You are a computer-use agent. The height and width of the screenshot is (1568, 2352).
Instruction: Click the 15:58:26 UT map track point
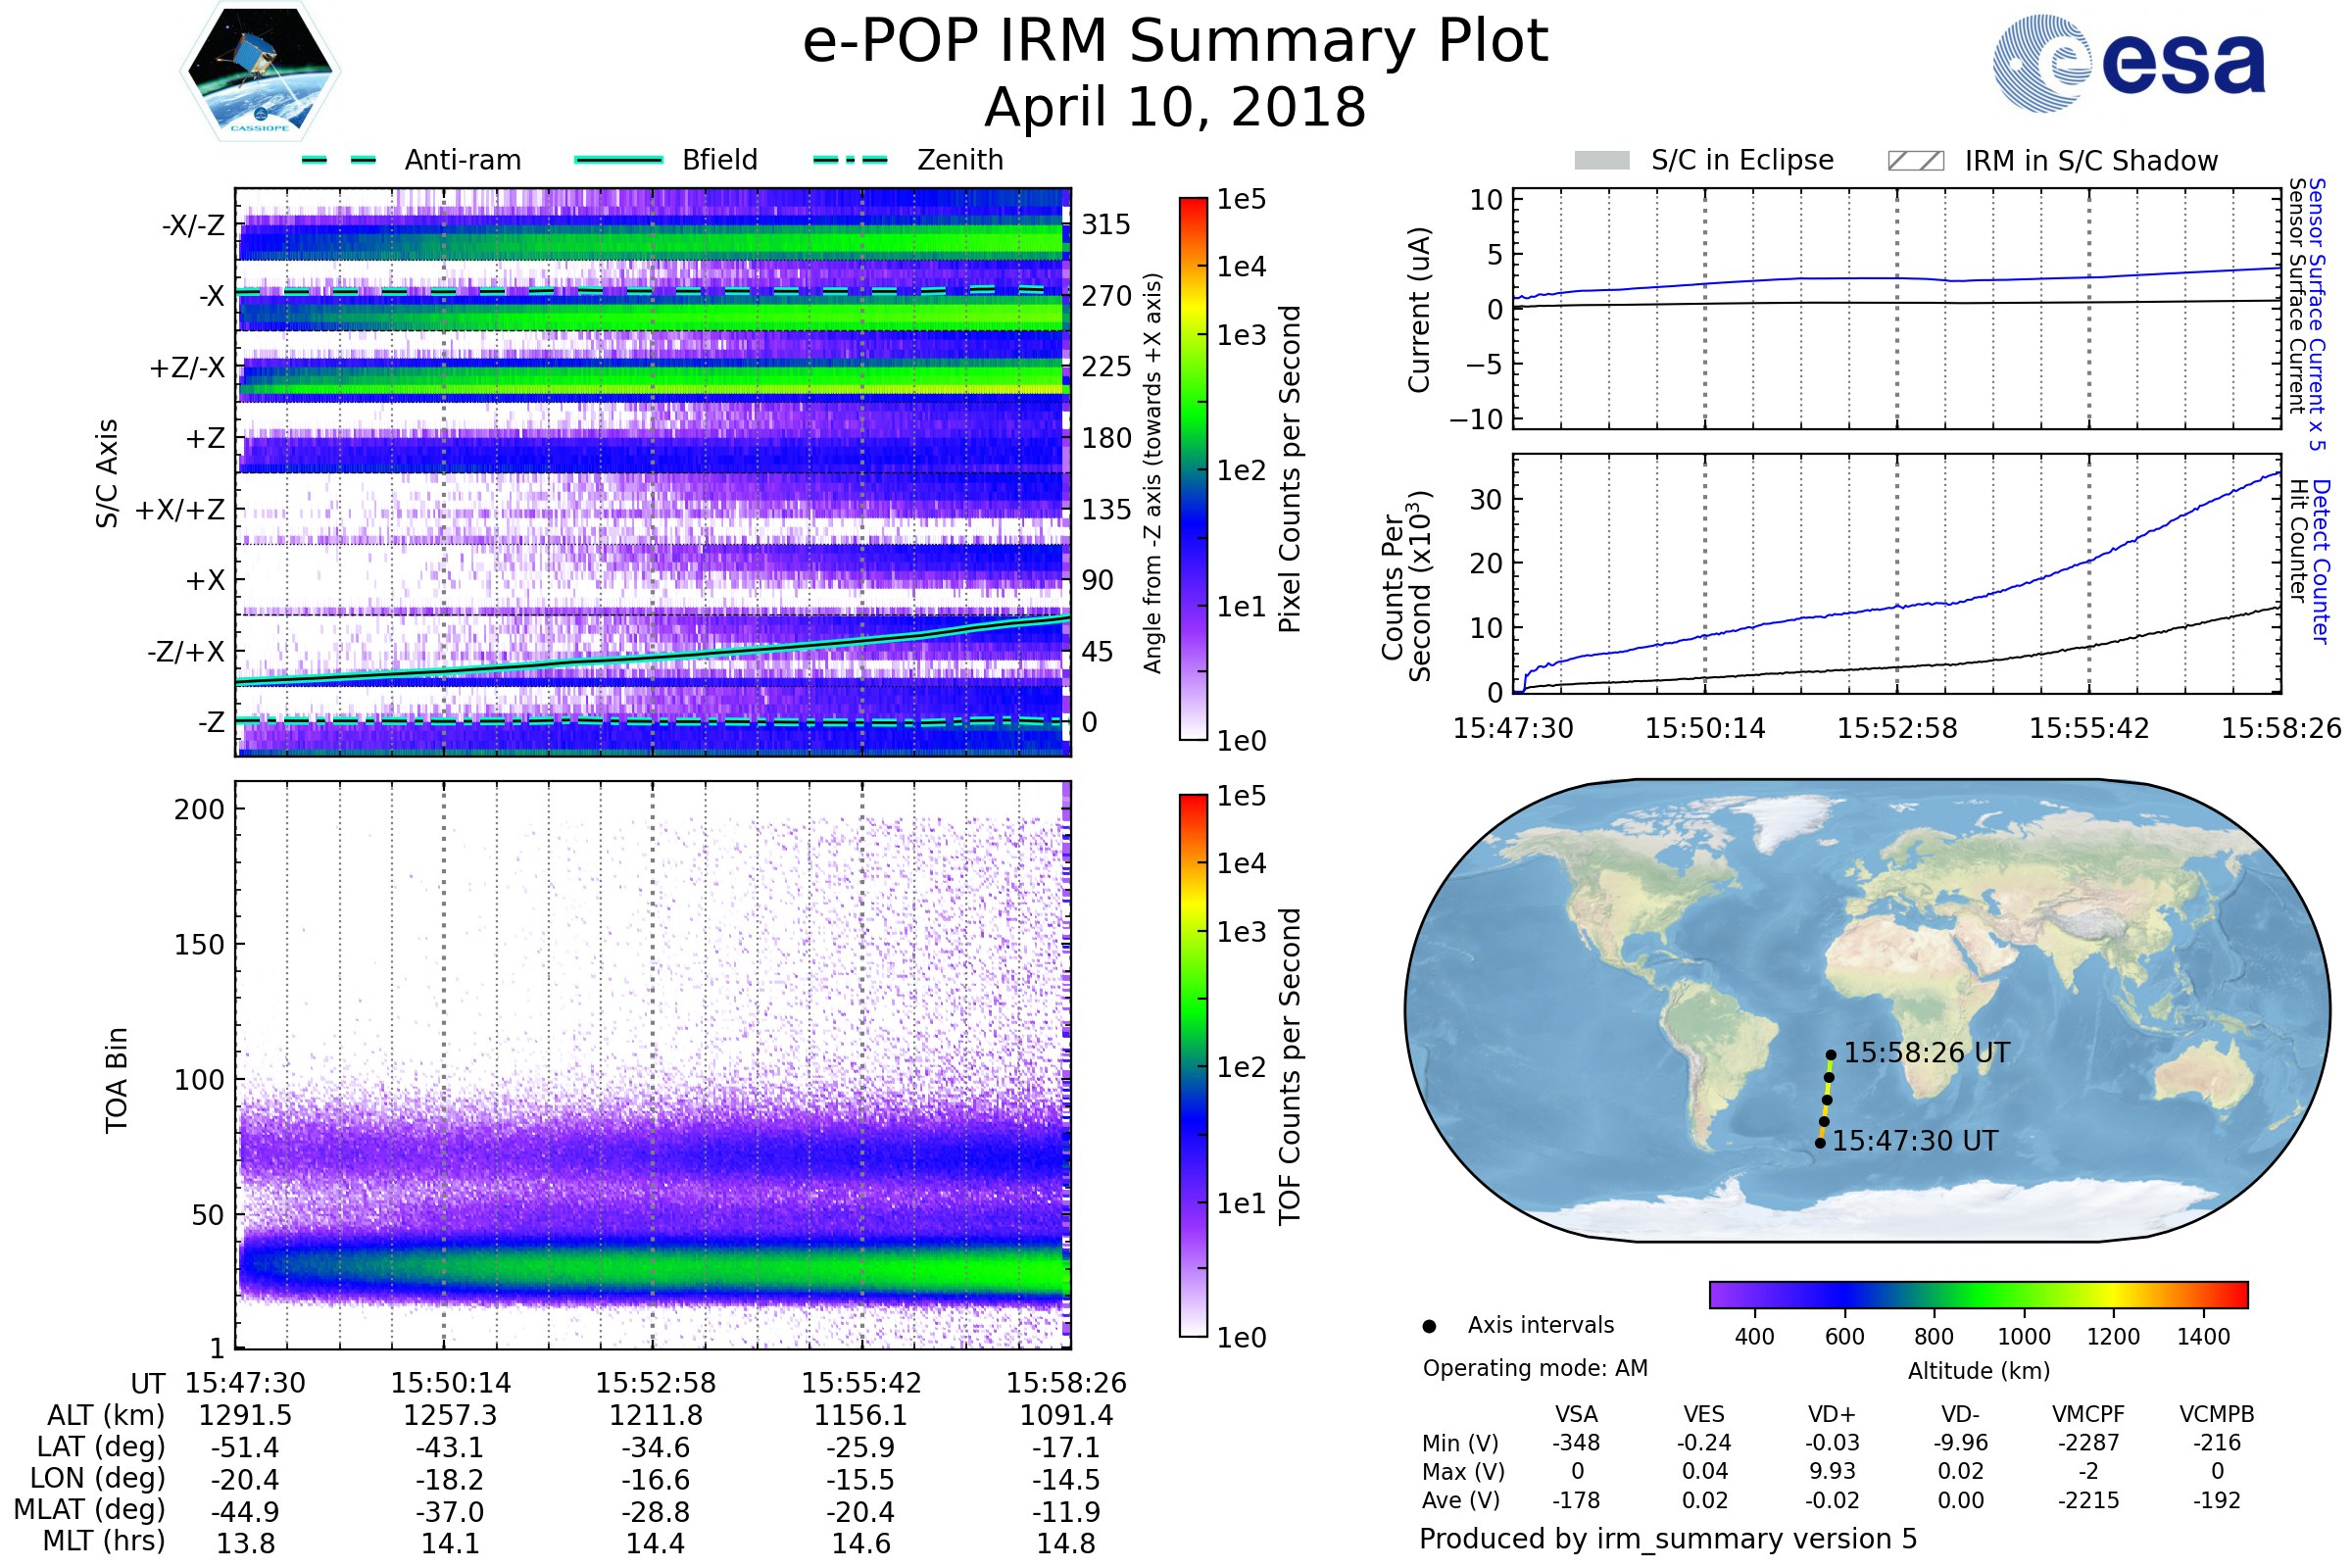(x=1831, y=1055)
